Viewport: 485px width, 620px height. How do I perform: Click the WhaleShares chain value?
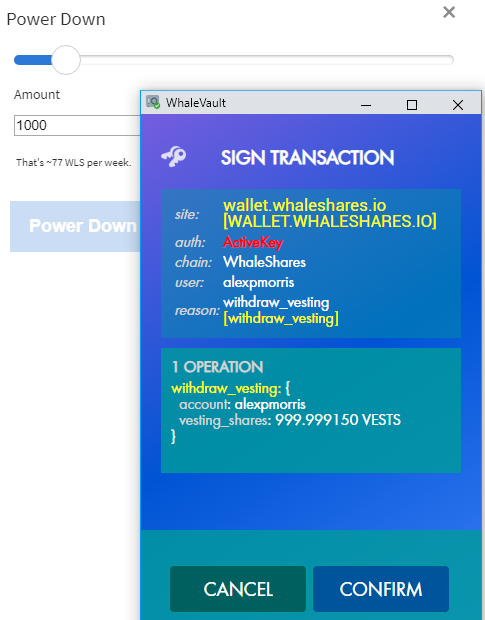(x=264, y=262)
